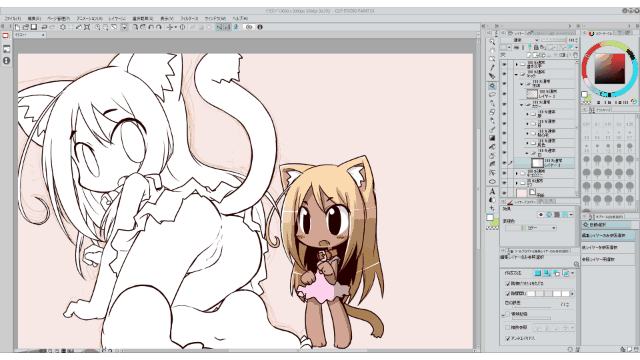Viewport: 640px width, 360px height.
Task: Click the free transform icon in command bar
Action: pos(87,27)
